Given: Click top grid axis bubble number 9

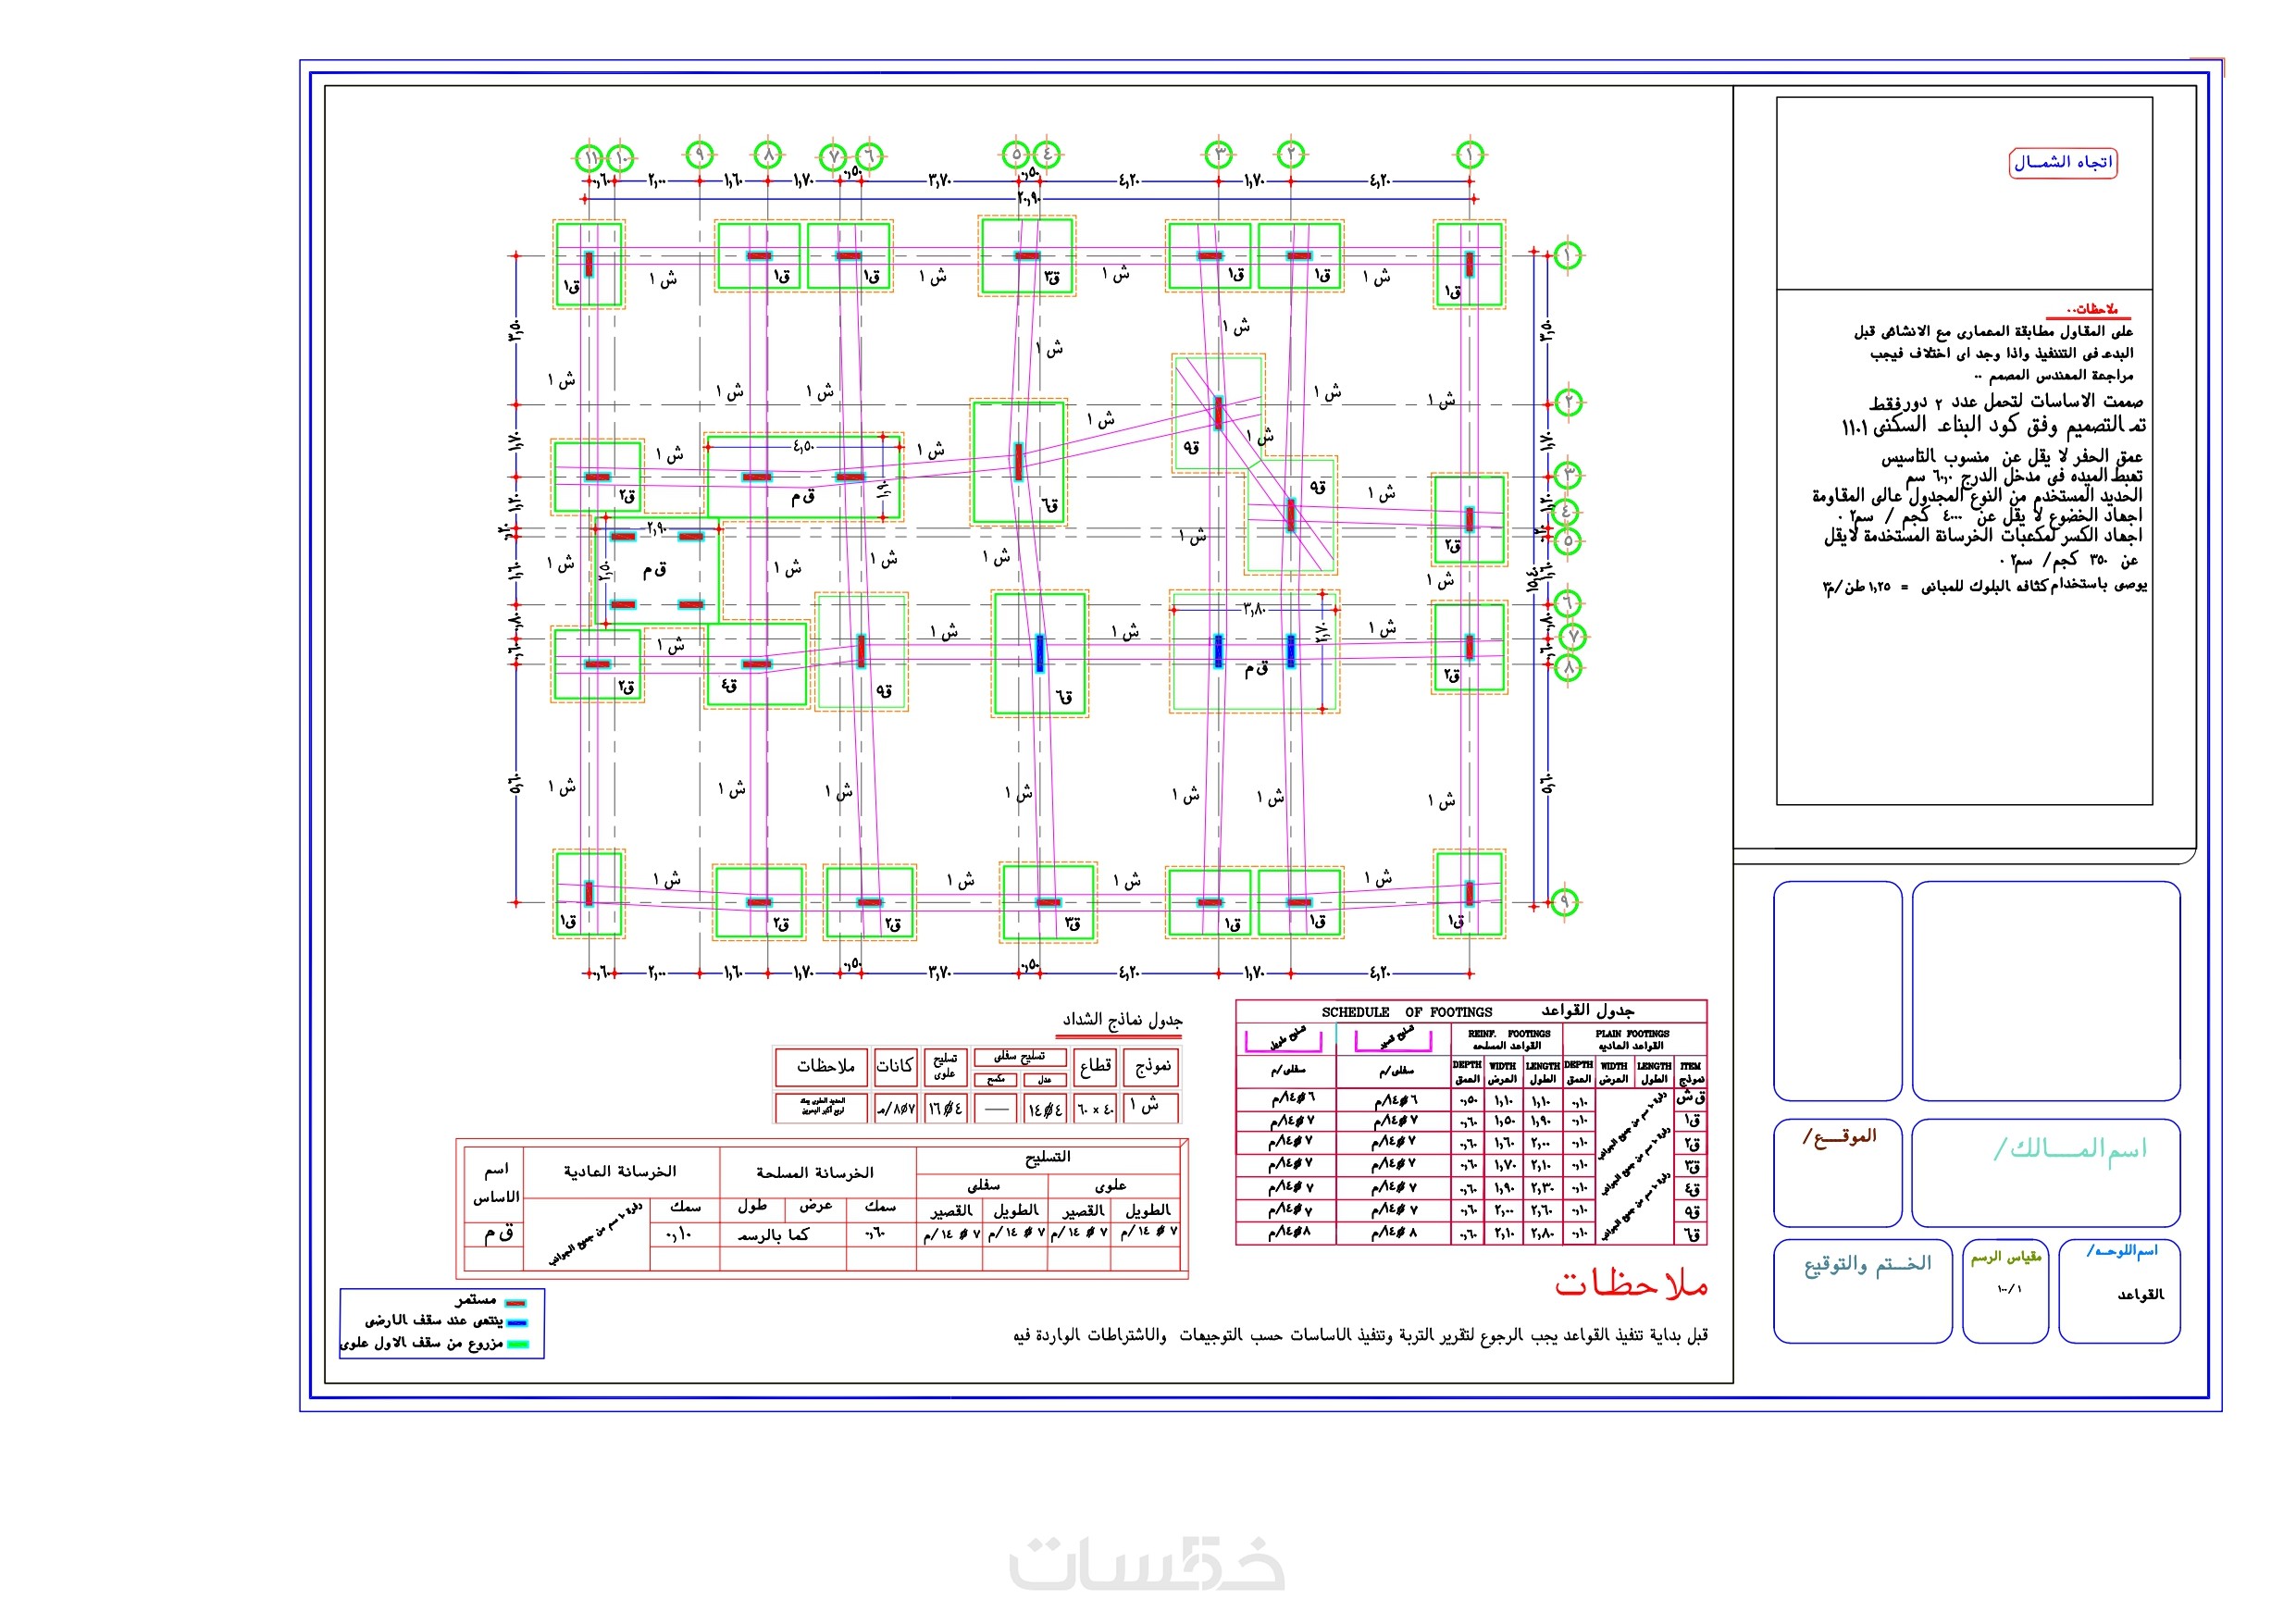Looking at the screenshot, I should (699, 154).
